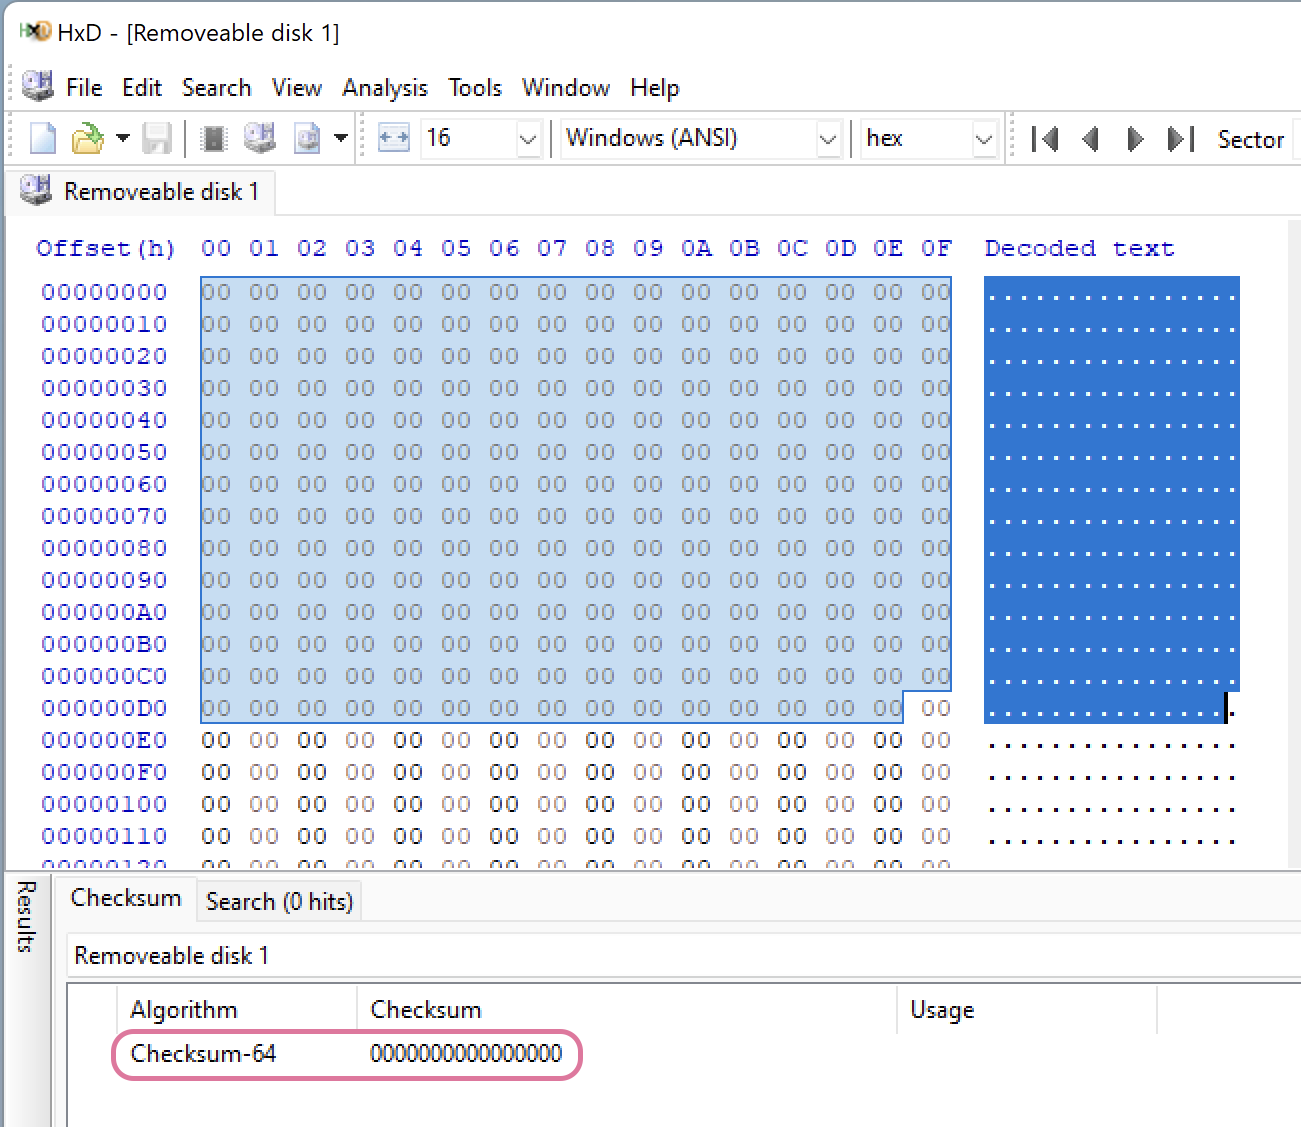Click the Algorithm column header

tap(237, 1010)
